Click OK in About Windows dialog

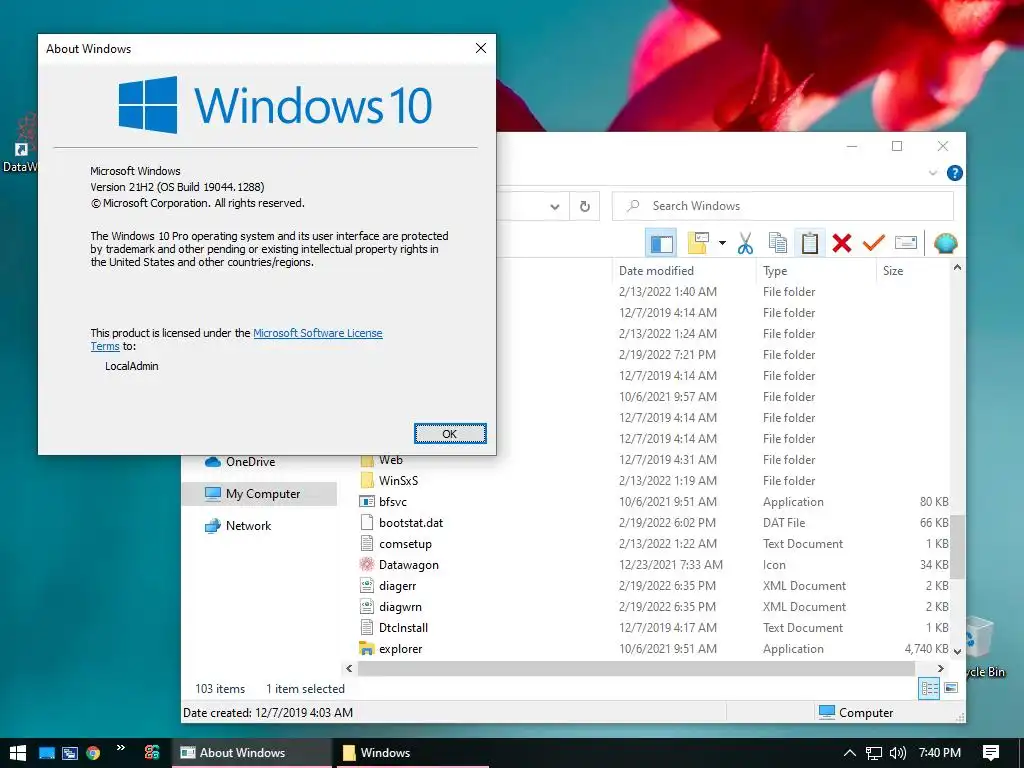[x=450, y=434]
